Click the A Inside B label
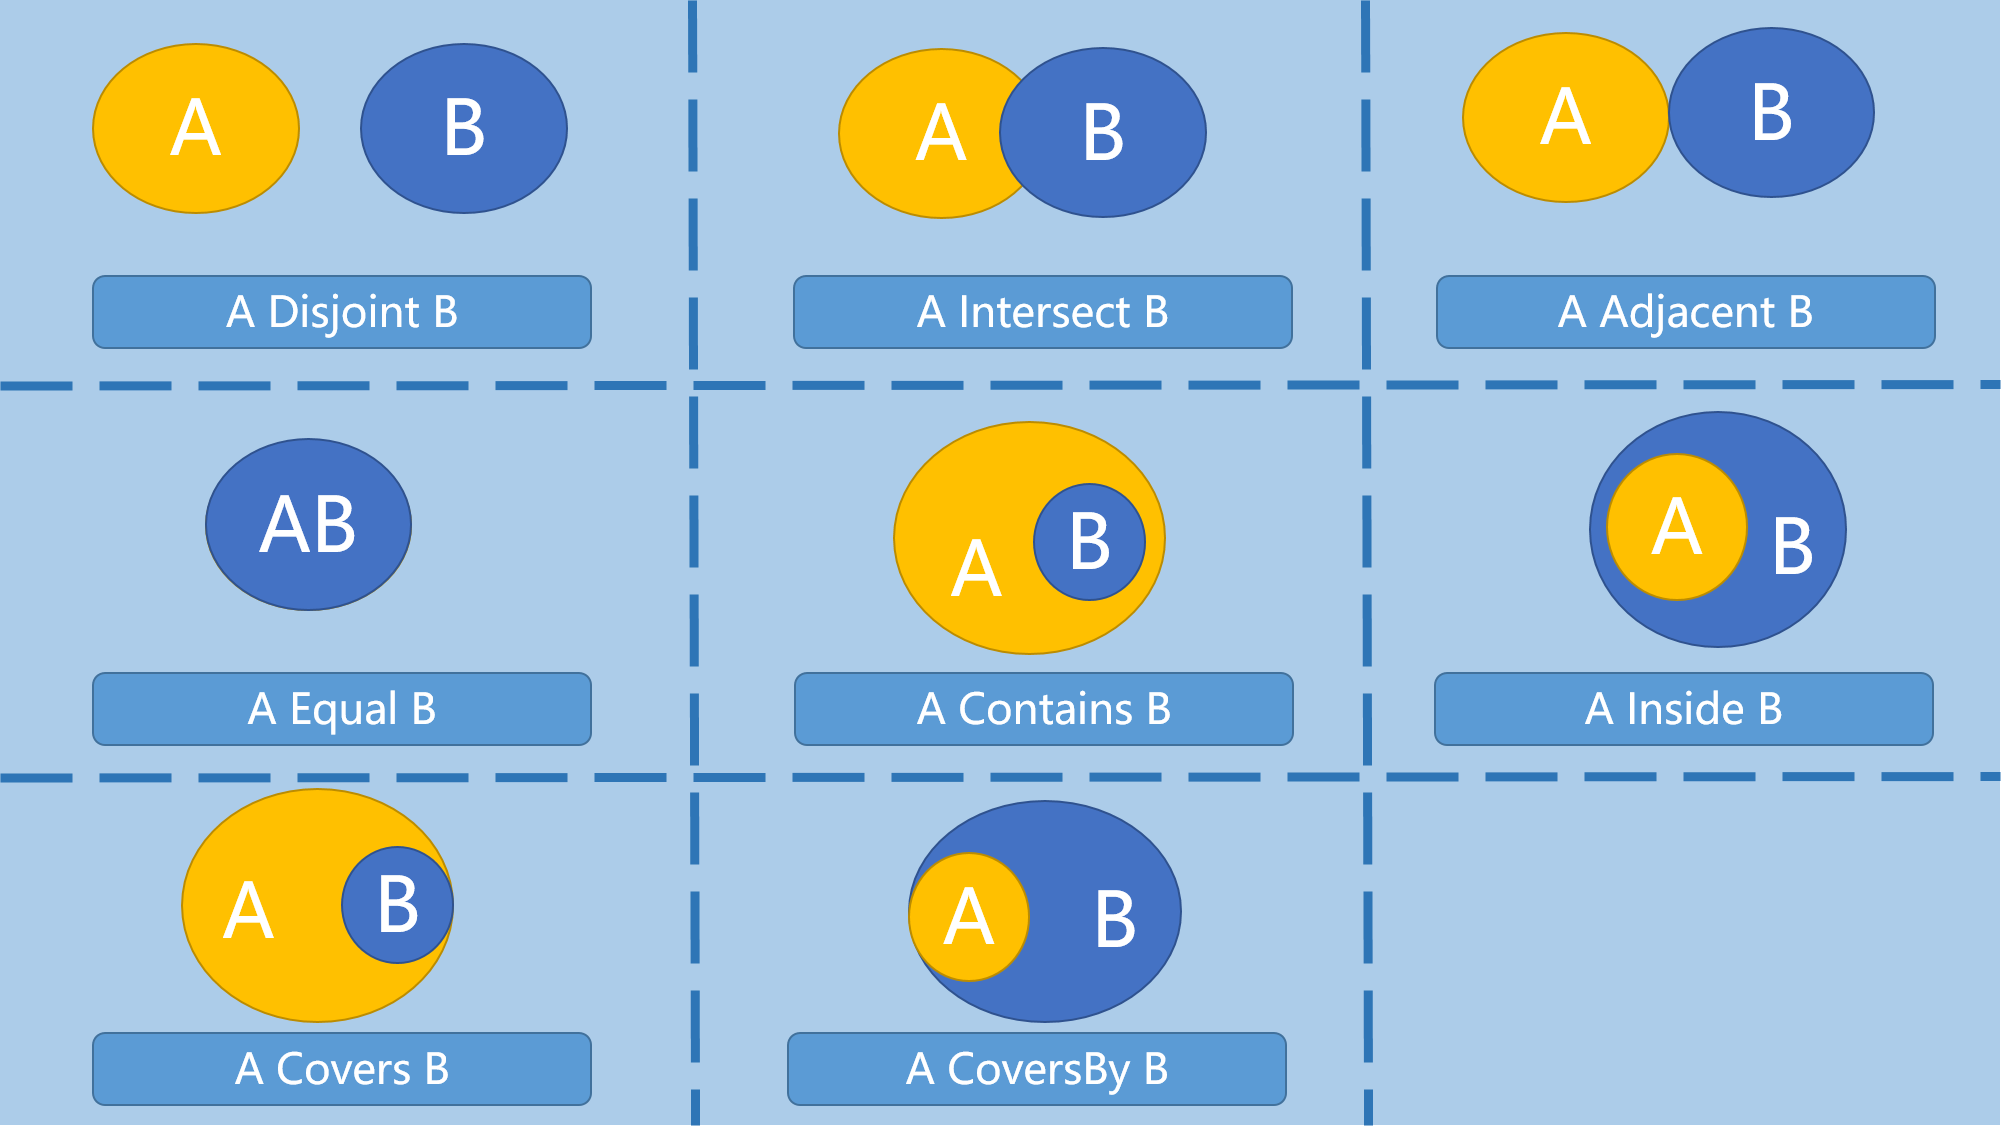Viewport: 2005px width, 1130px height. point(1684,709)
